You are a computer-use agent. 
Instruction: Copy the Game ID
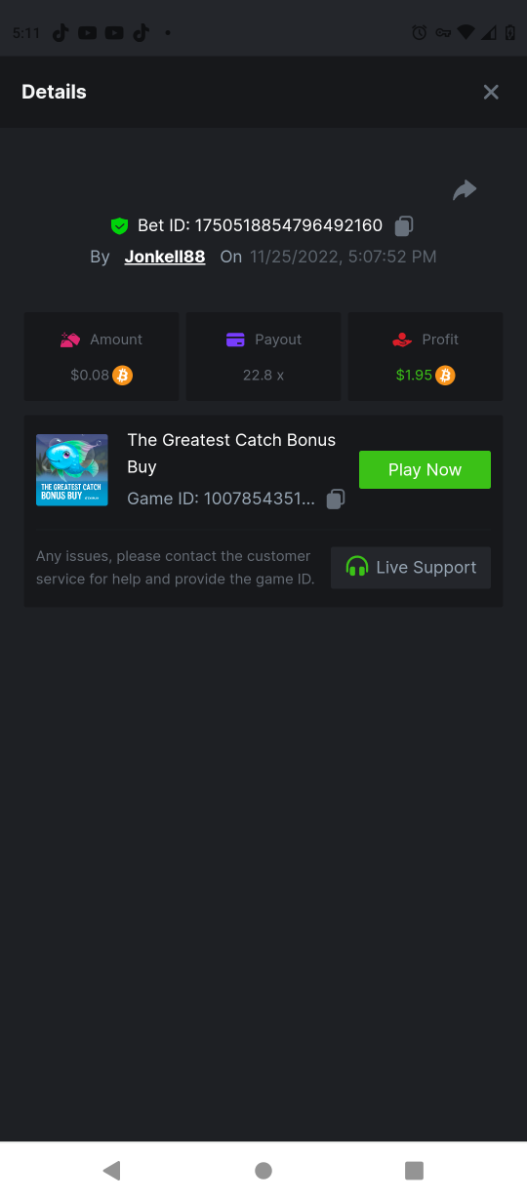pos(336,499)
